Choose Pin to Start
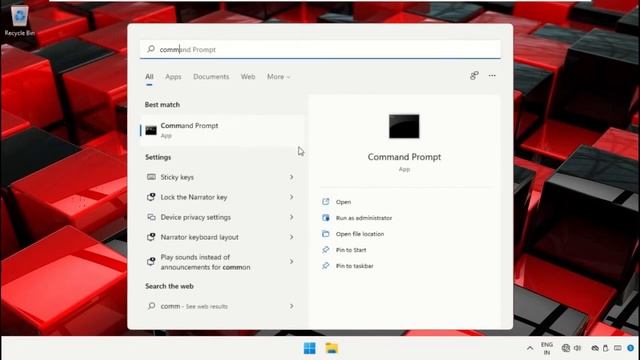The image size is (640, 360). pos(351,250)
